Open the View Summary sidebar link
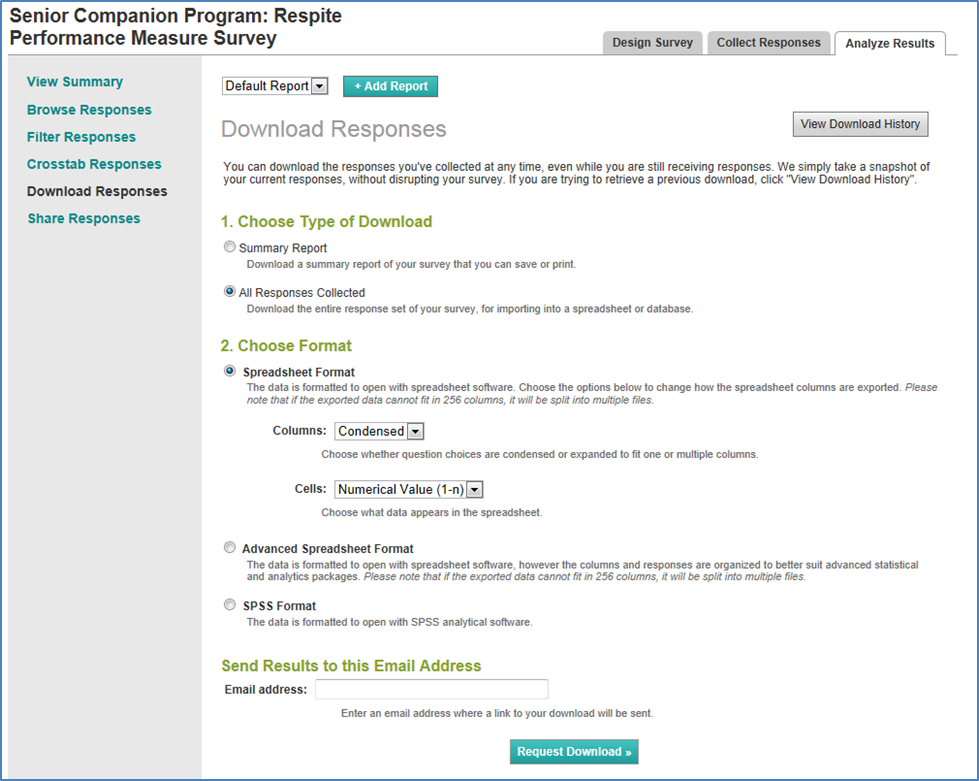Viewport: 979px width, 781px height. pyautogui.click(x=75, y=82)
